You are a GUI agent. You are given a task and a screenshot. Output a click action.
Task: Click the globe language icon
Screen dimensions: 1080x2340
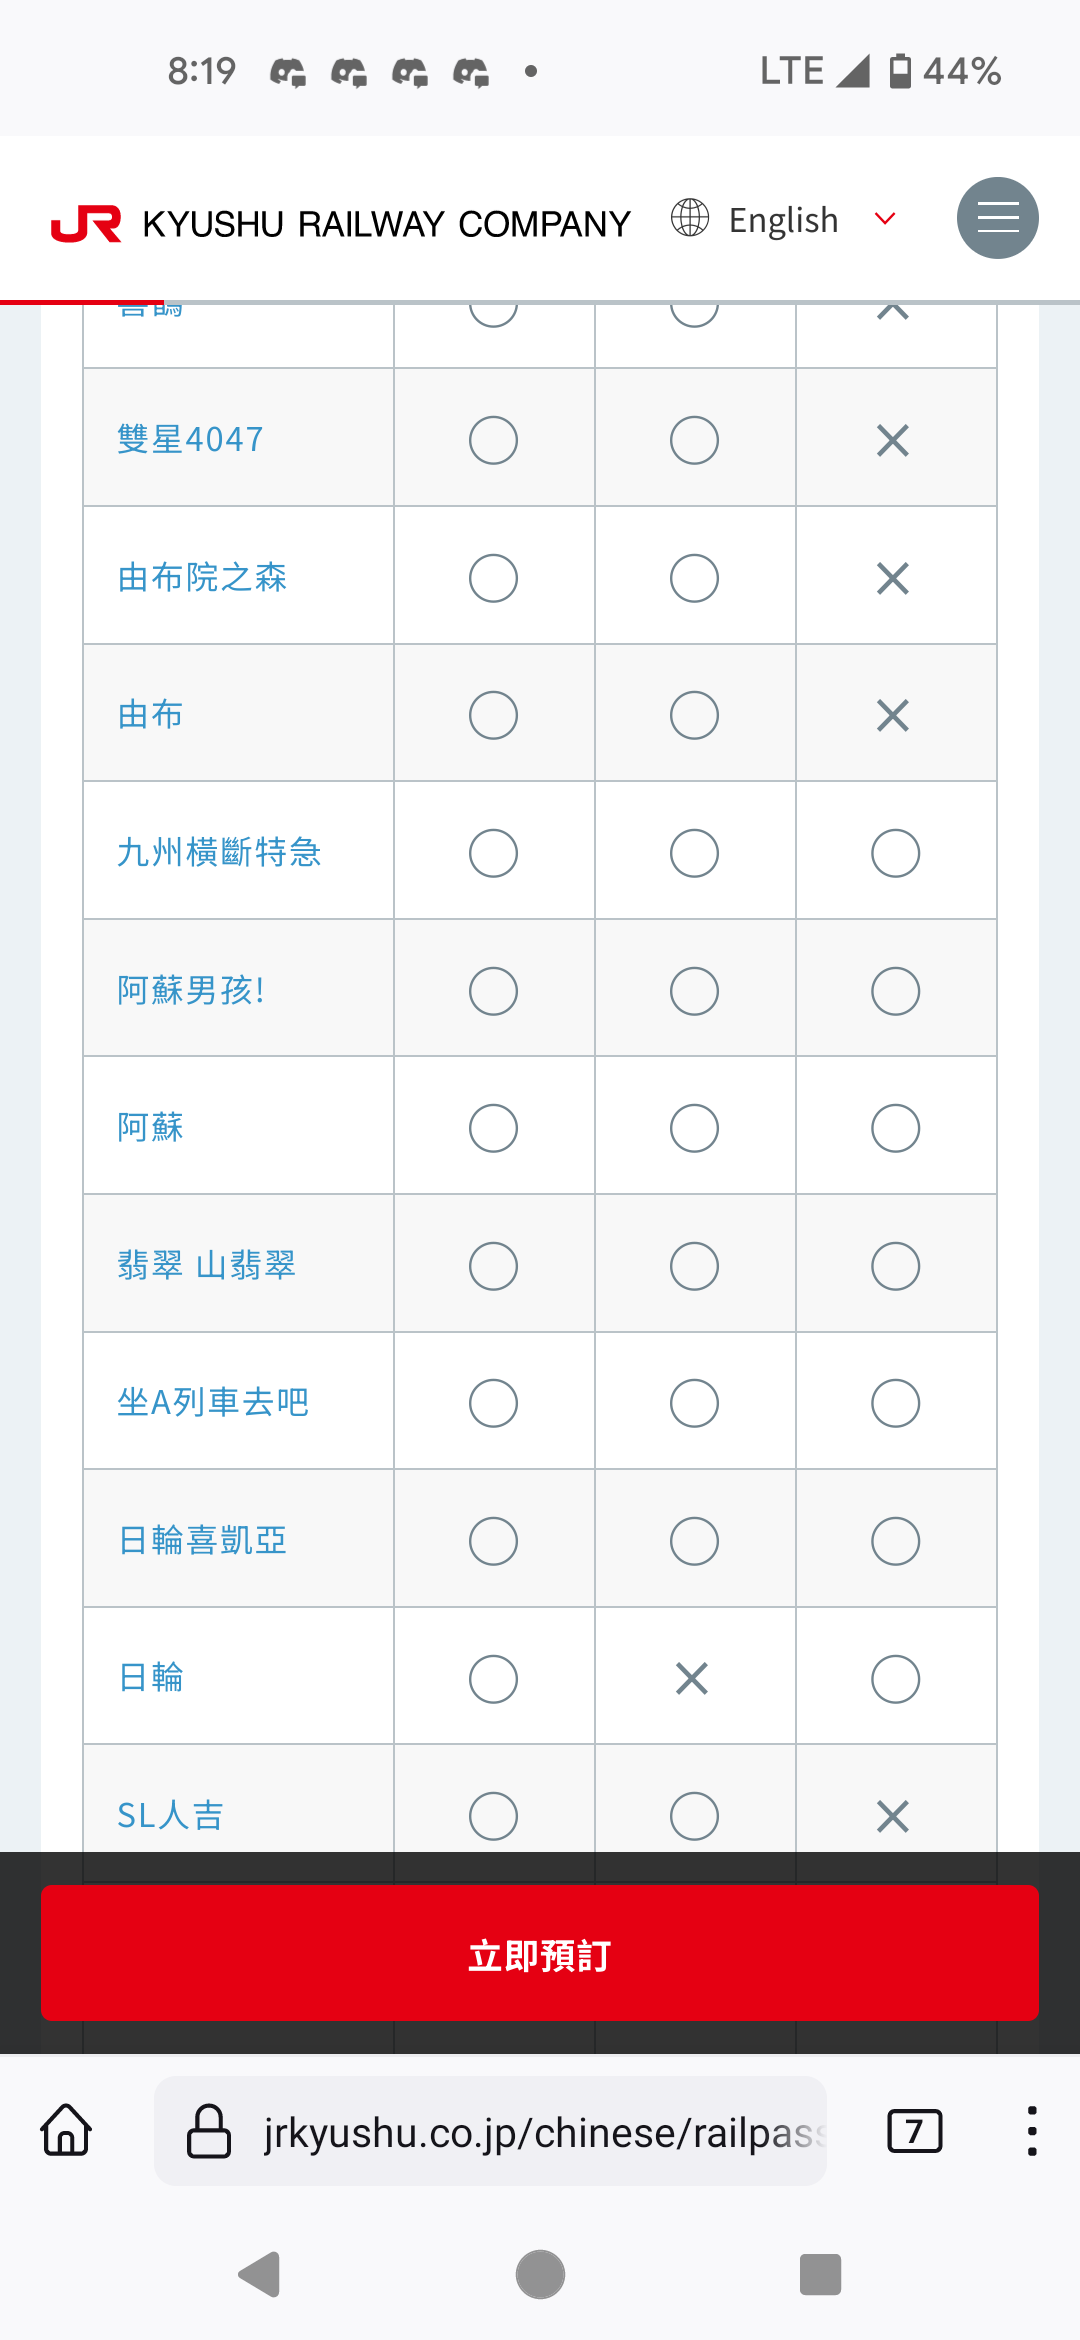point(690,218)
